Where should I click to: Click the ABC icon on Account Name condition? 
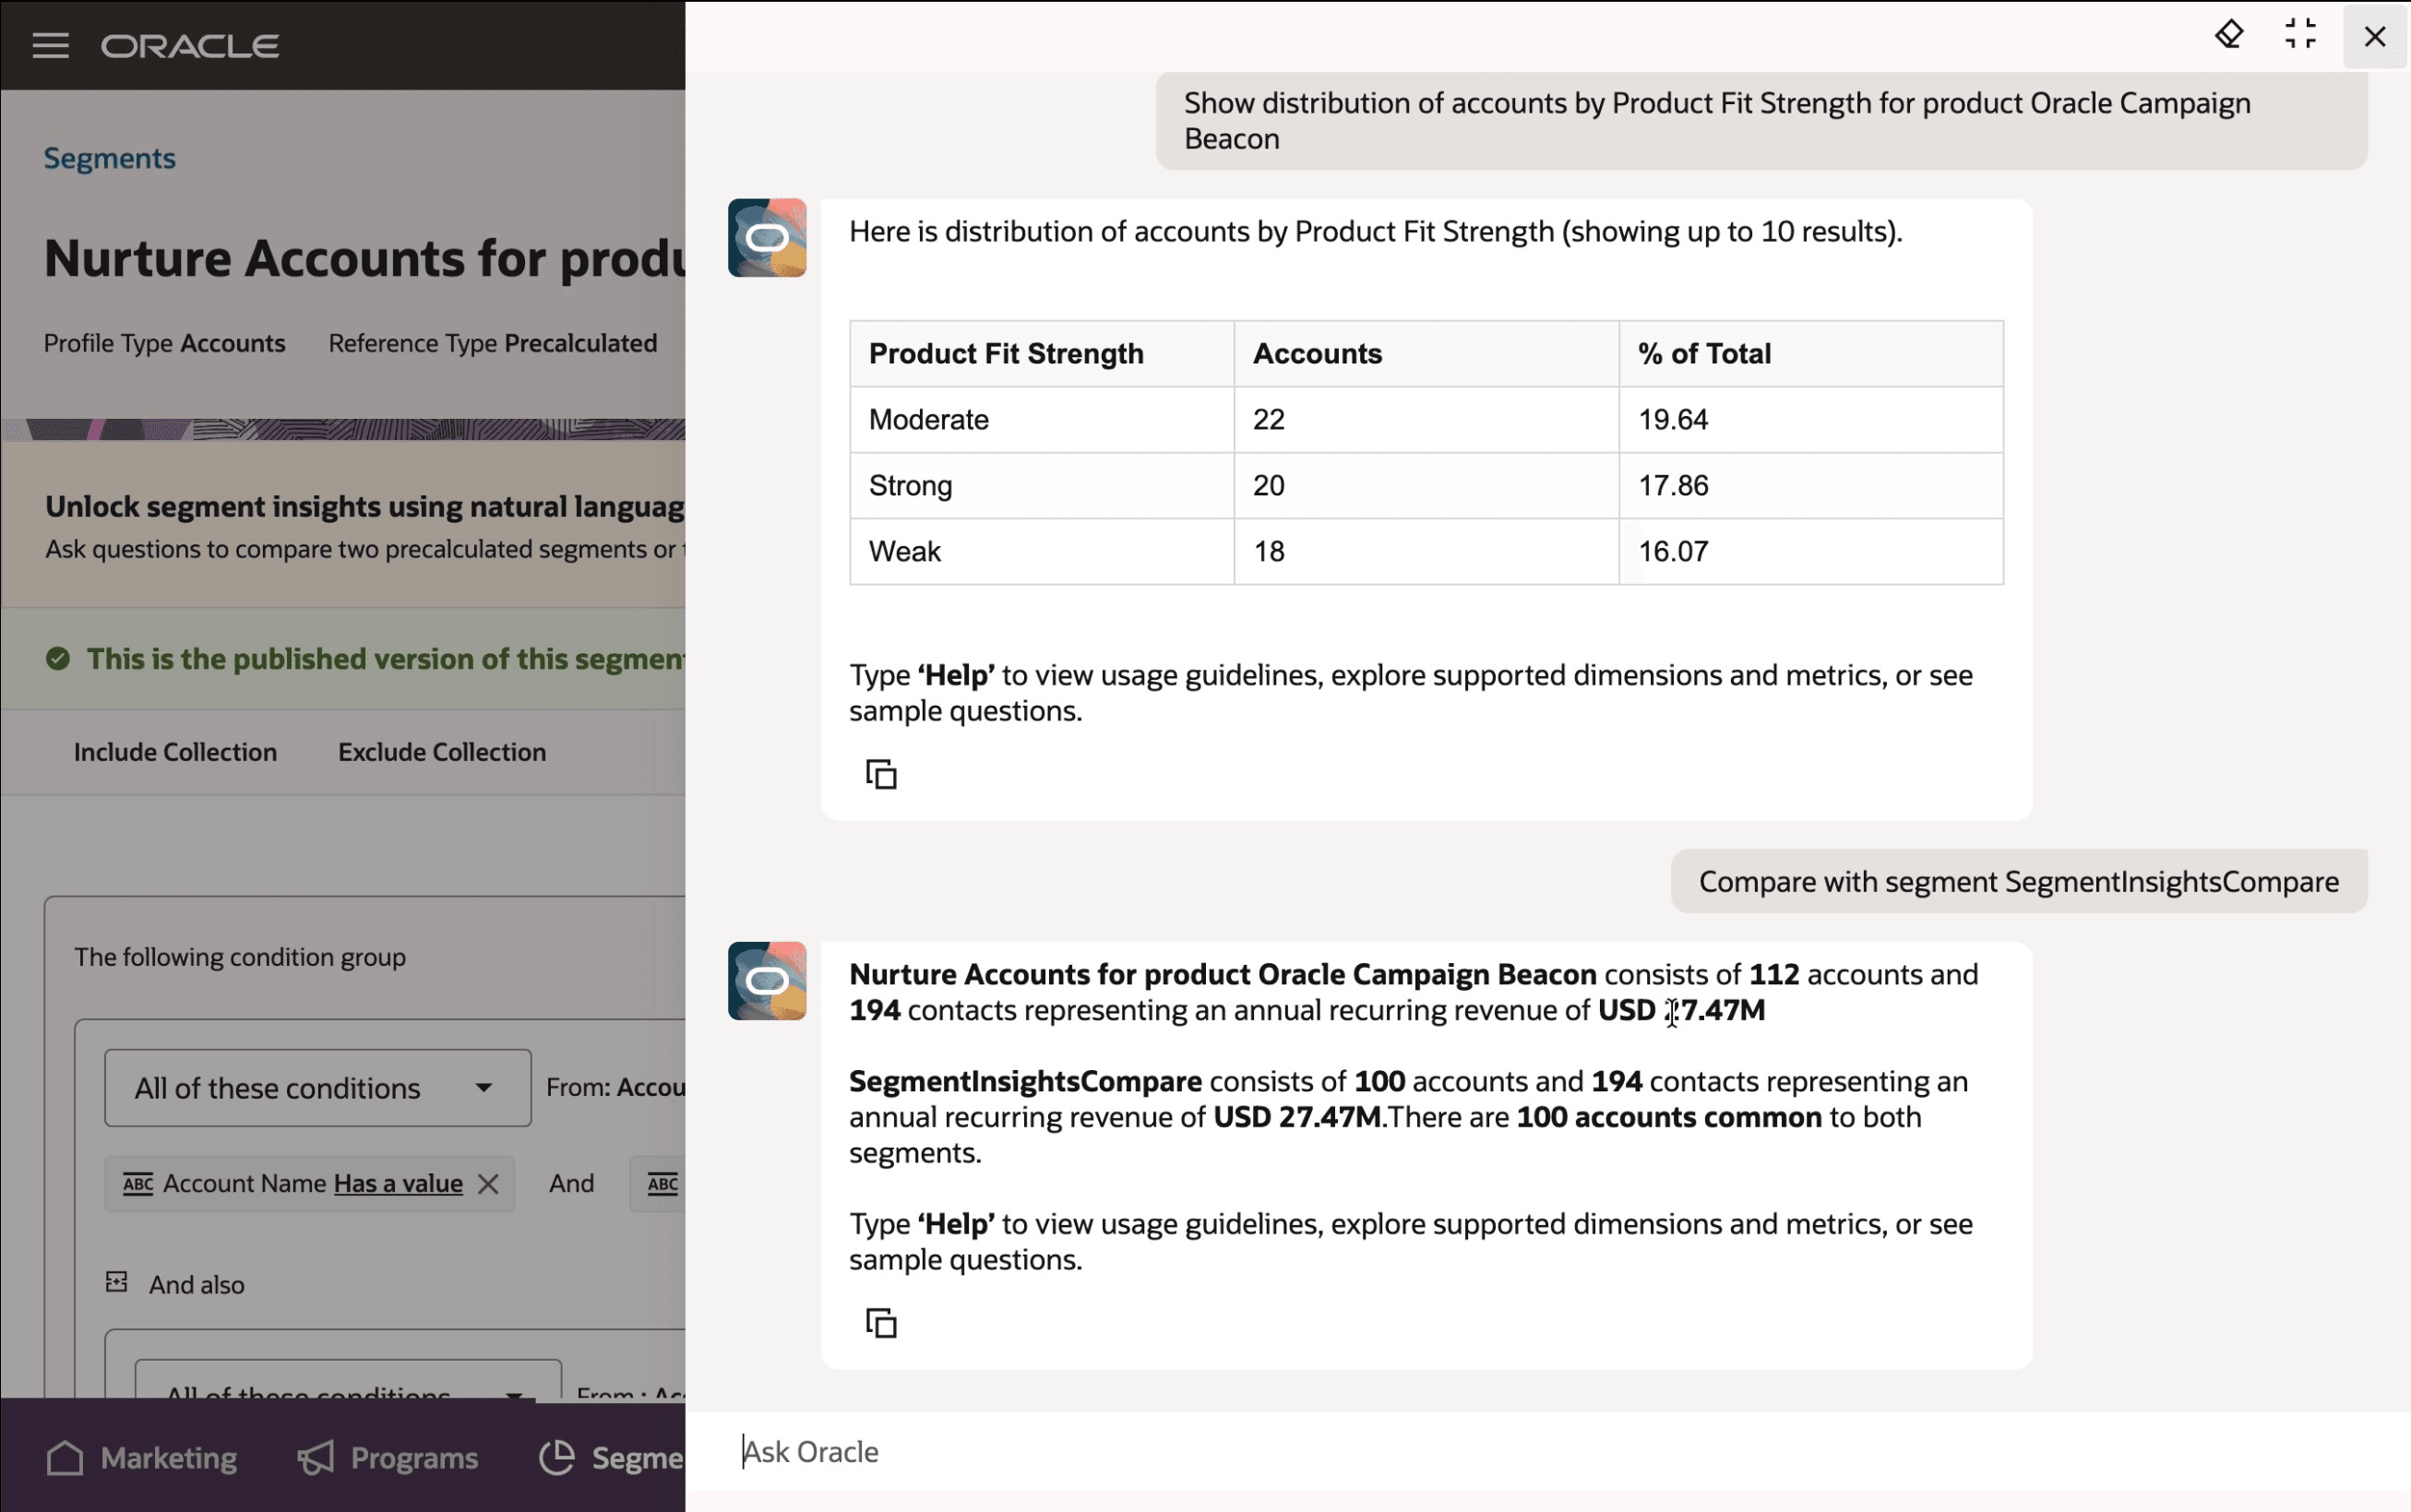coord(138,1184)
